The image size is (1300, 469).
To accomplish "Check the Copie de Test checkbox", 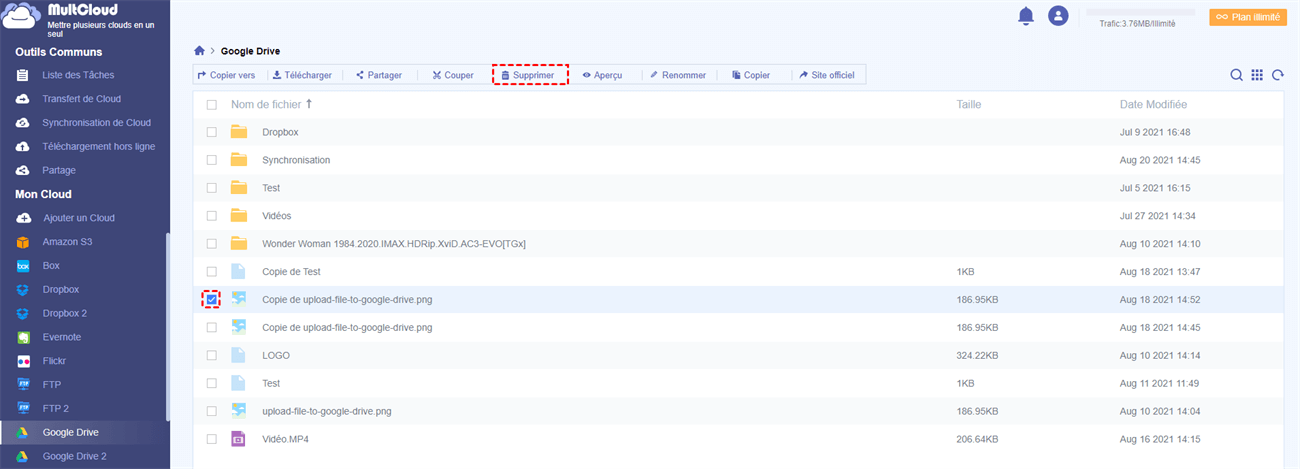I will (211, 272).
